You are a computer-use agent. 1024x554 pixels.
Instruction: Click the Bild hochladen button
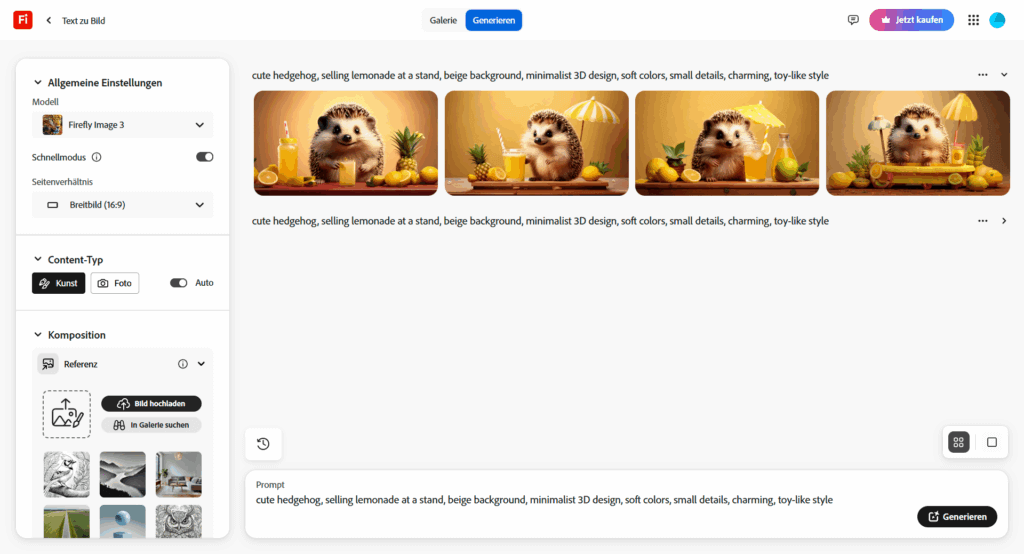point(151,404)
